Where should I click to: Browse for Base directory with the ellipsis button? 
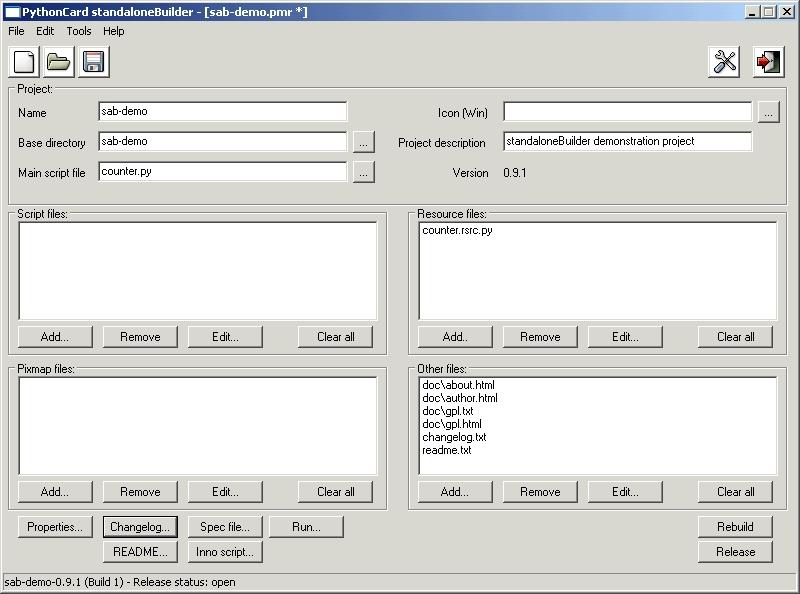(364, 142)
